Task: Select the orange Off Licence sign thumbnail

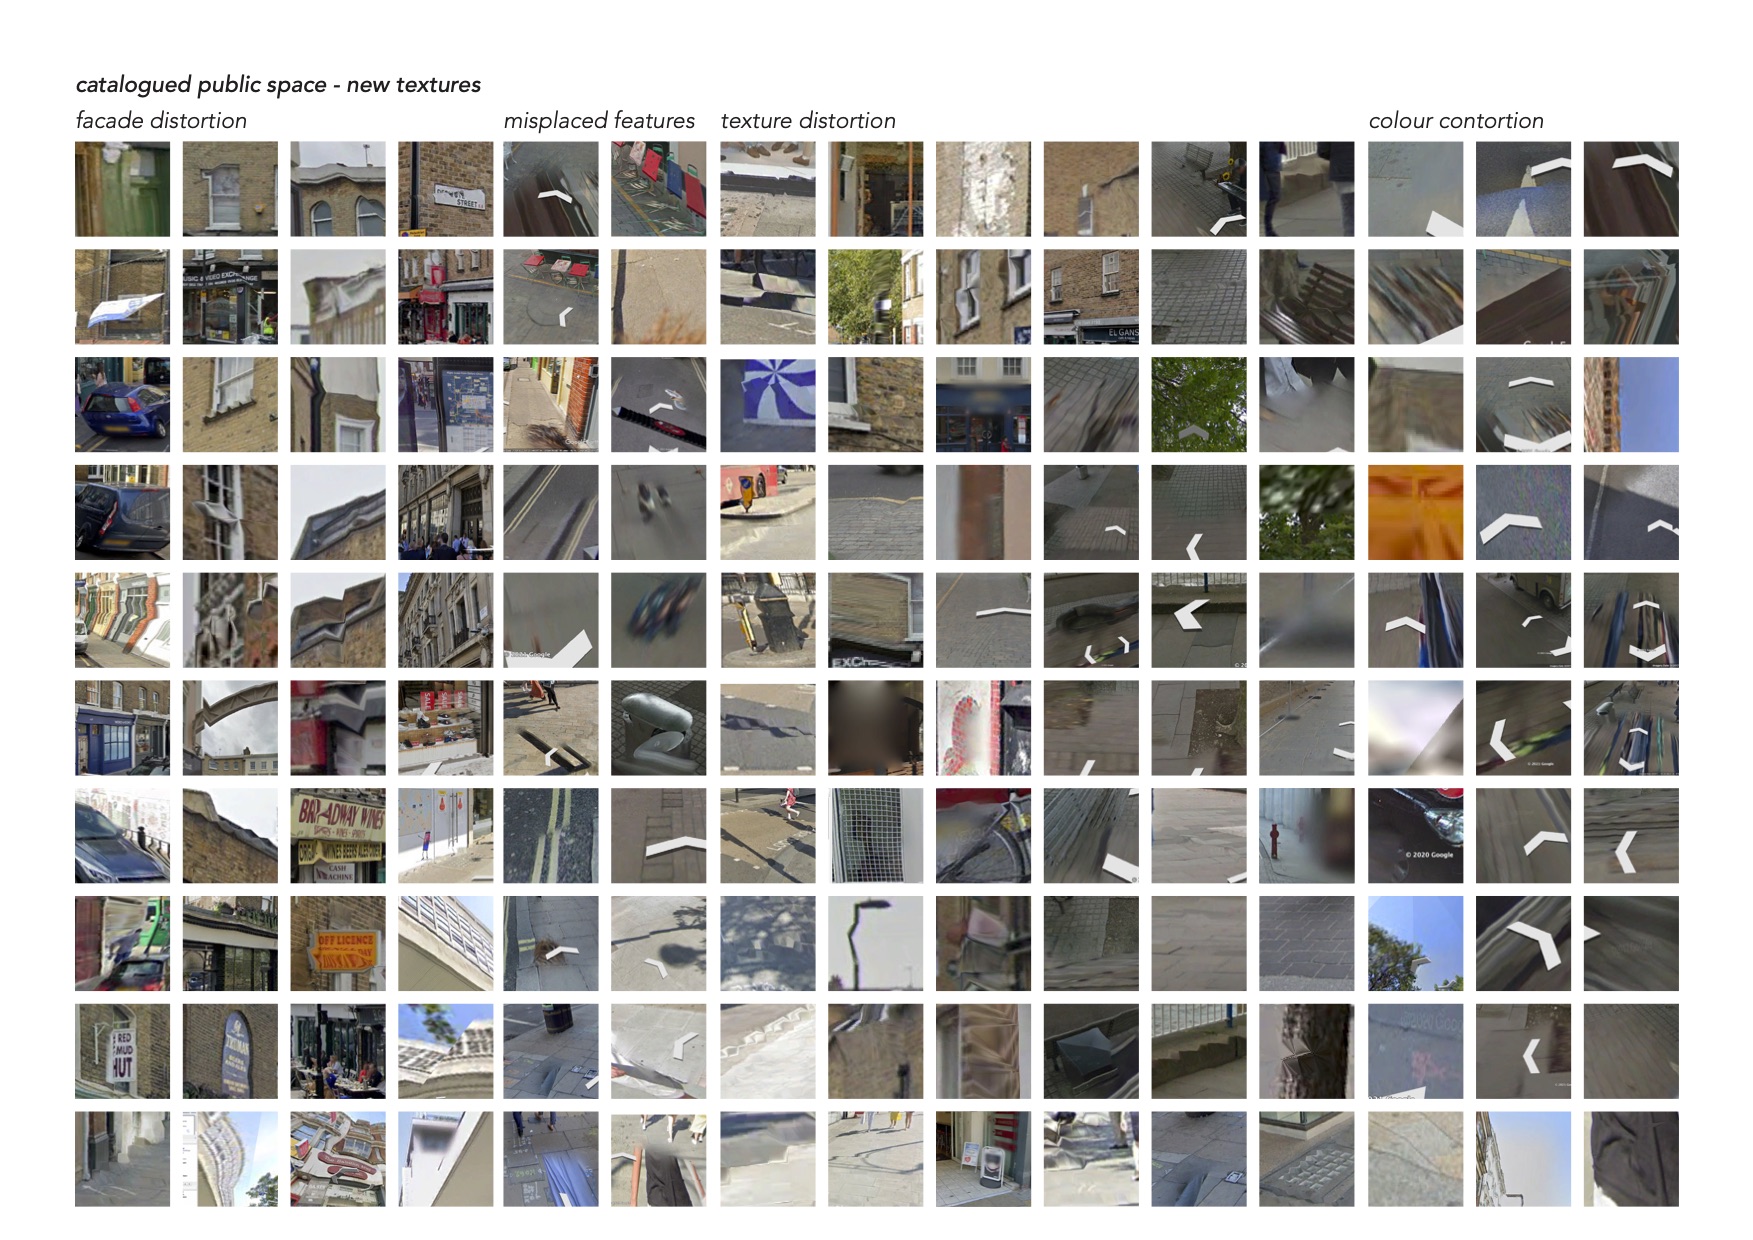Action: 338,944
